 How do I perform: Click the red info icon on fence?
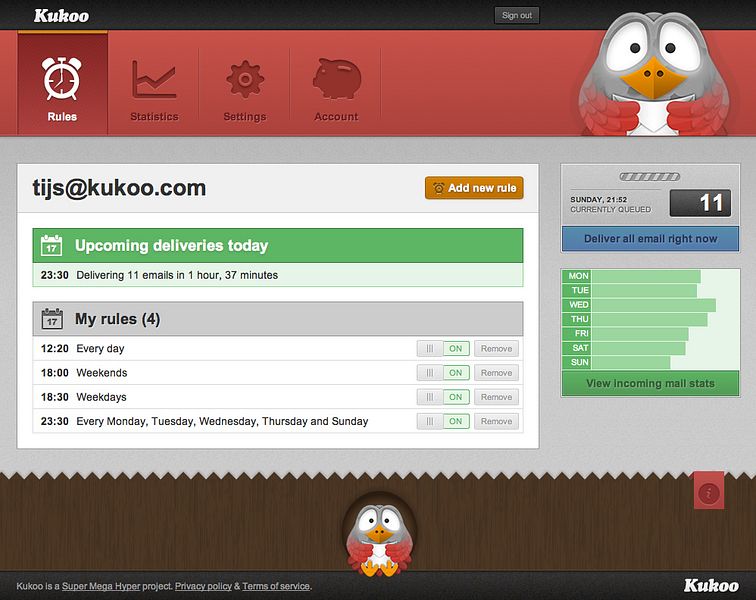point(709,492)
